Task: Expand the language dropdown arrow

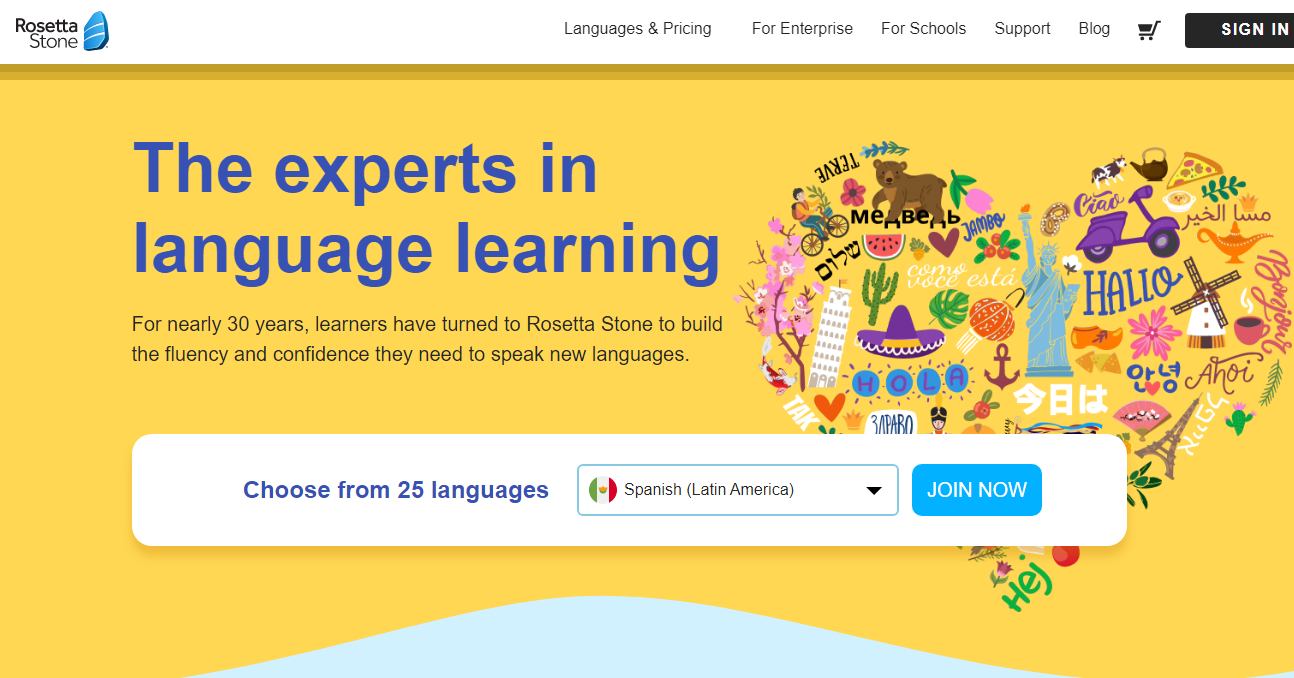Action: [873, 490]
